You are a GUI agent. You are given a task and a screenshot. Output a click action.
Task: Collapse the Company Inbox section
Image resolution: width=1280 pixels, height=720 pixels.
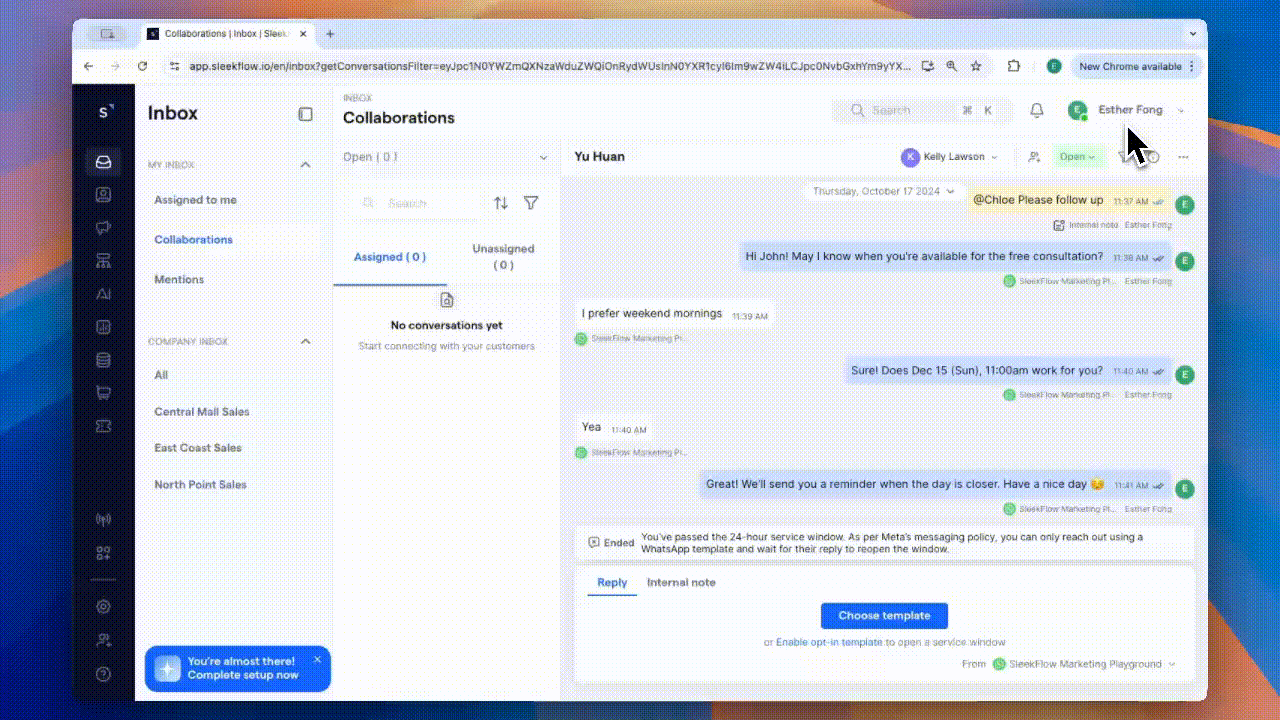tap(305, 342)
